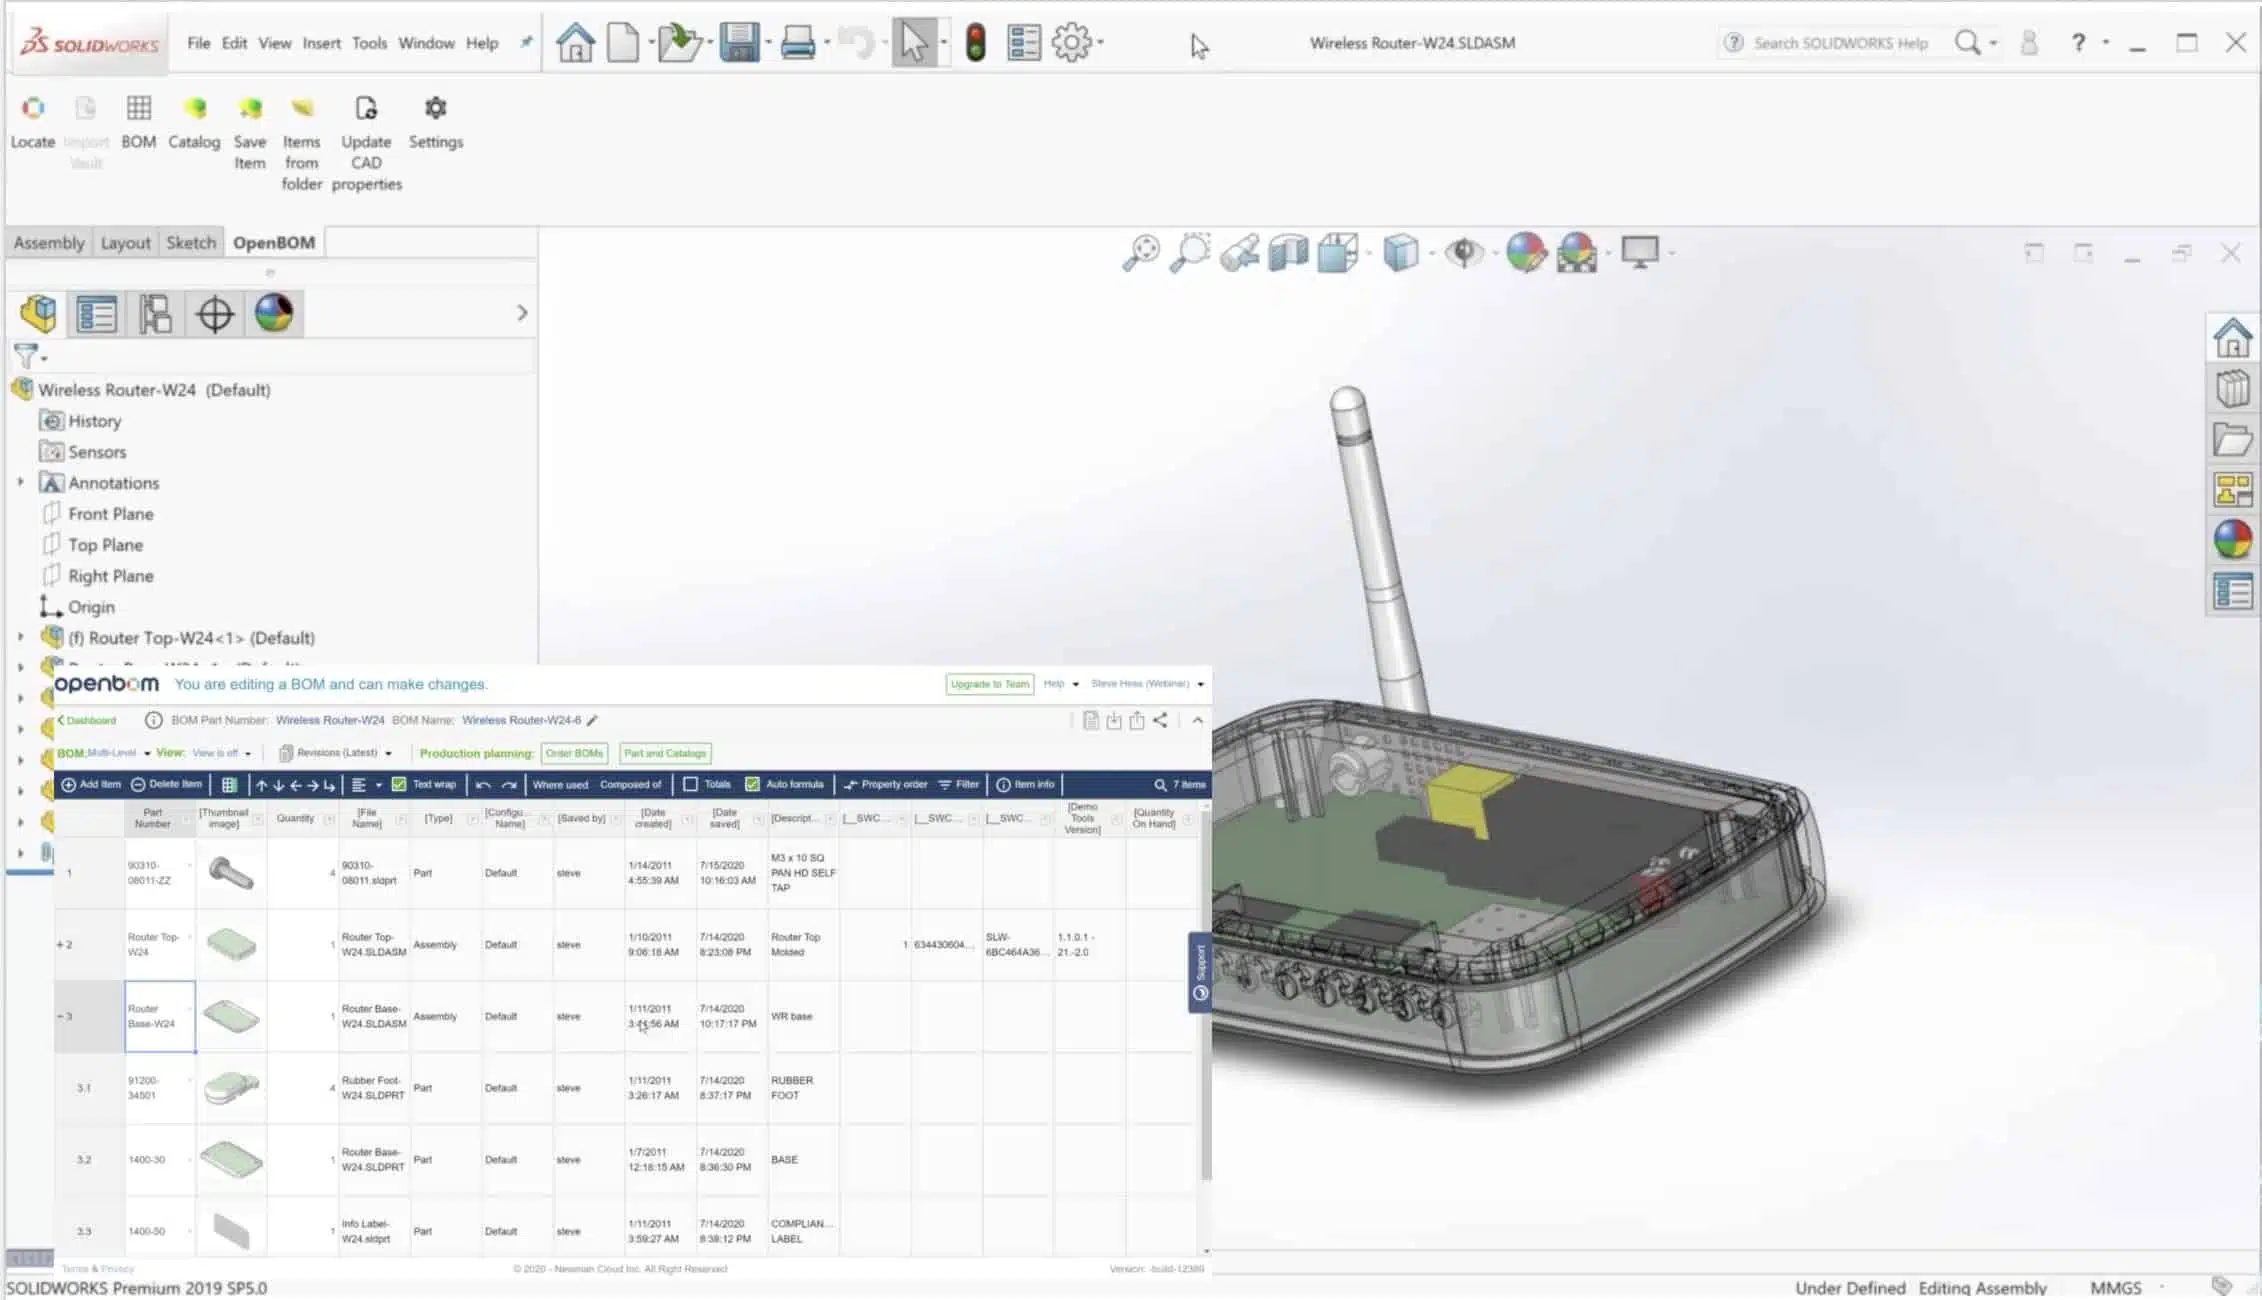Switch to the Assembly tab
Image resolution: width=2262 pixels, height=1300 pixels.
point(49,243)
